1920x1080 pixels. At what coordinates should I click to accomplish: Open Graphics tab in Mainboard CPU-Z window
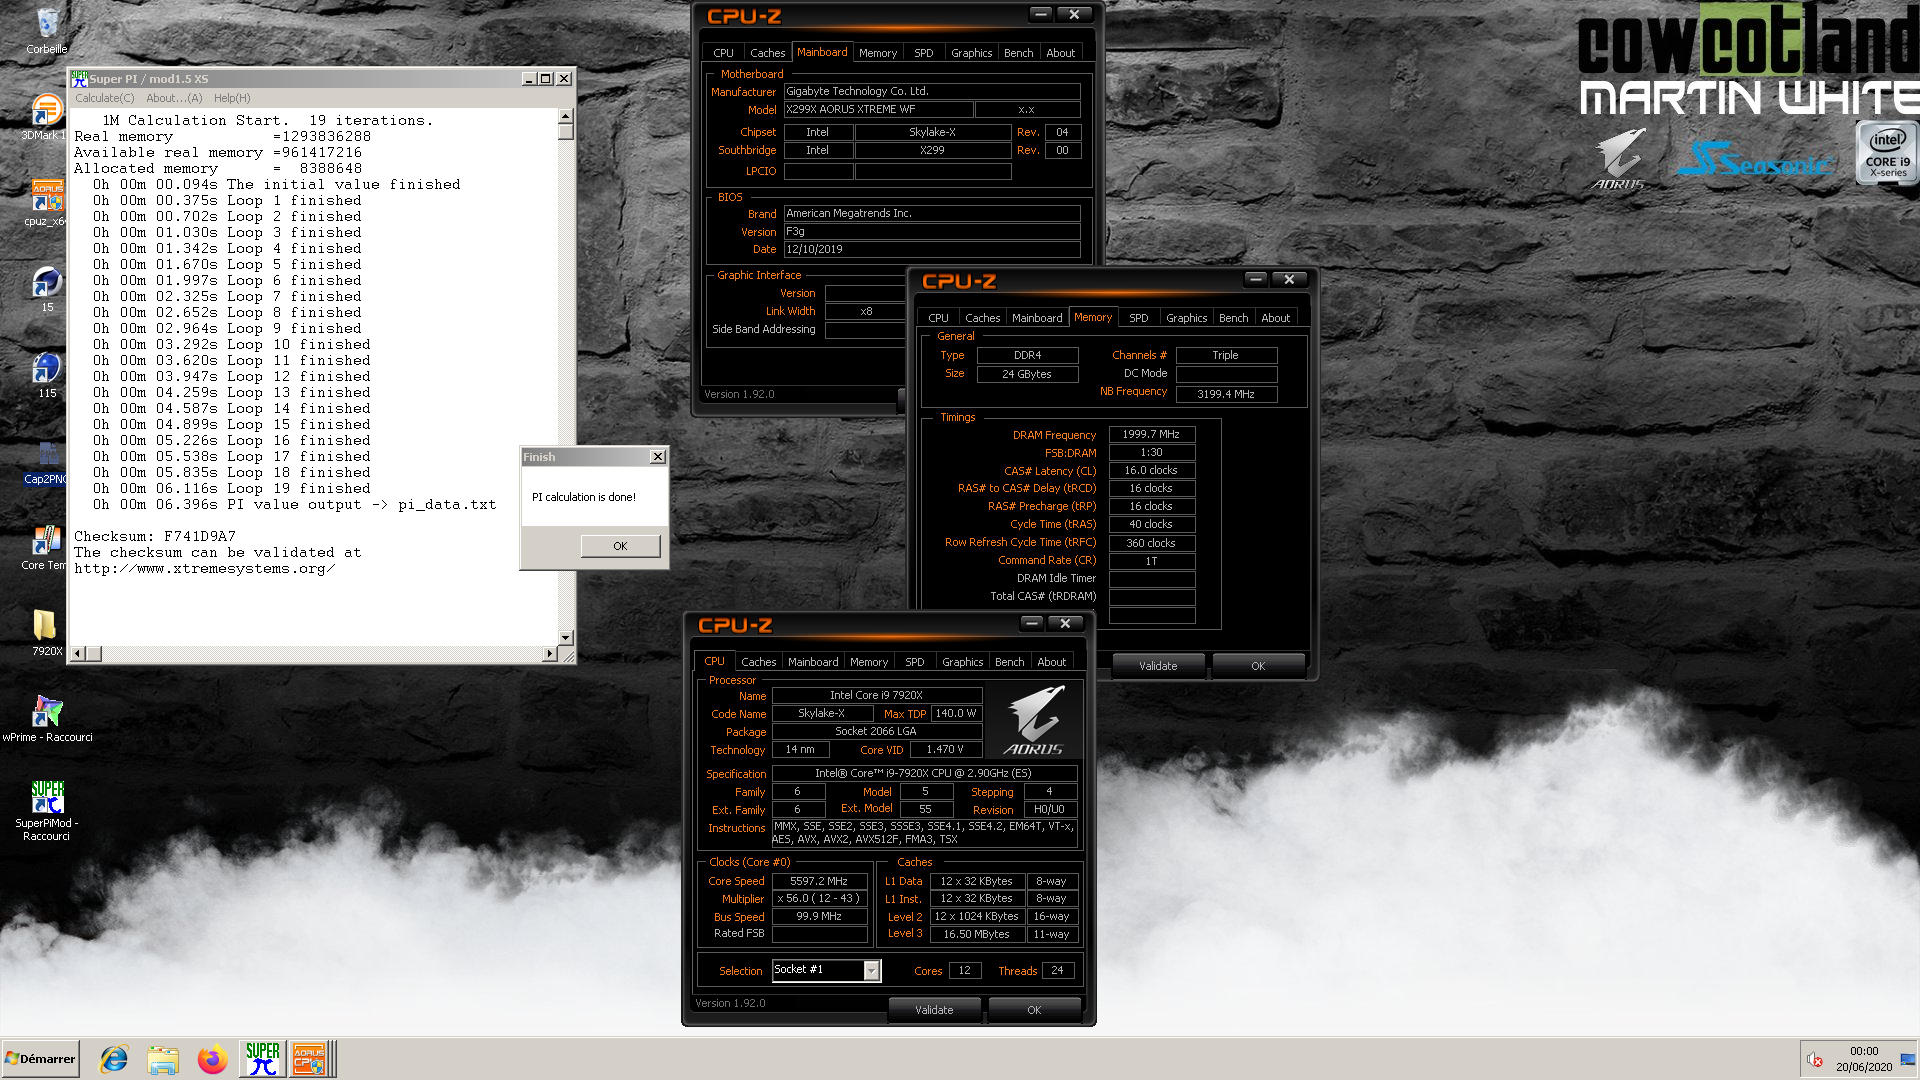[x=971, y=53]
